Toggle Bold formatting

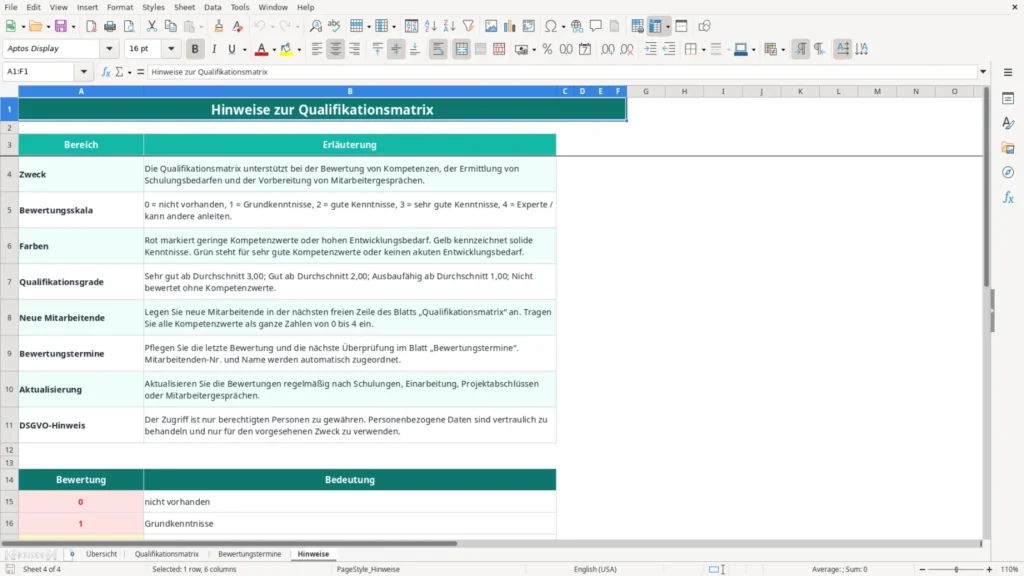195,49
